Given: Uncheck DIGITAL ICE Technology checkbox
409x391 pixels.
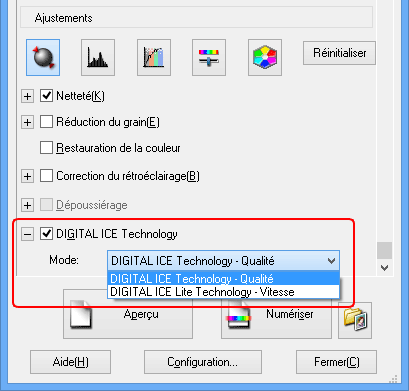Looking at the screenshot, I should click(x=46, y=234).
